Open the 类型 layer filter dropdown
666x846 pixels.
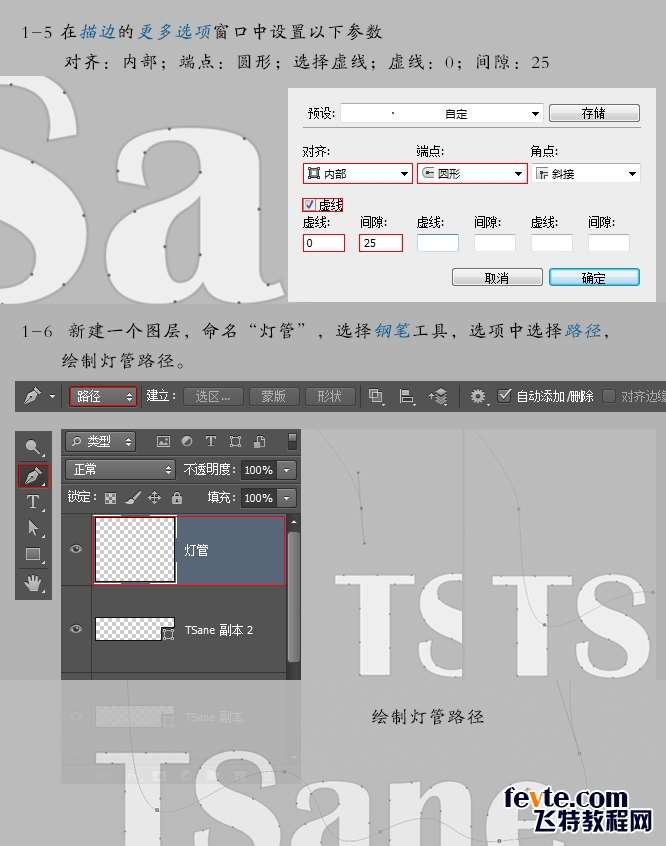[x=100, y=441]
